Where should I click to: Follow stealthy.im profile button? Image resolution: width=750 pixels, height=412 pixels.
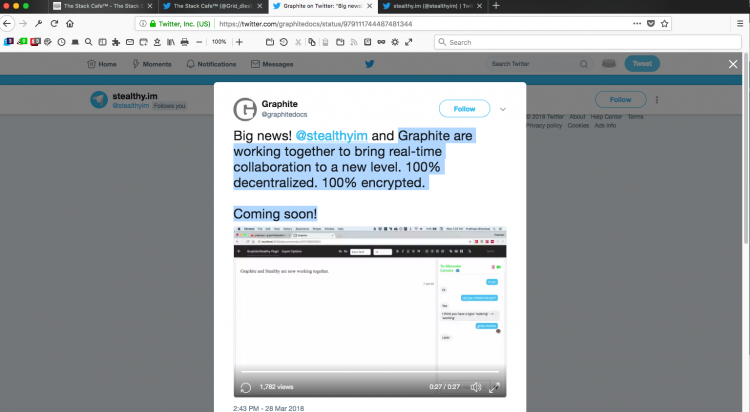(x=620, y=100)
